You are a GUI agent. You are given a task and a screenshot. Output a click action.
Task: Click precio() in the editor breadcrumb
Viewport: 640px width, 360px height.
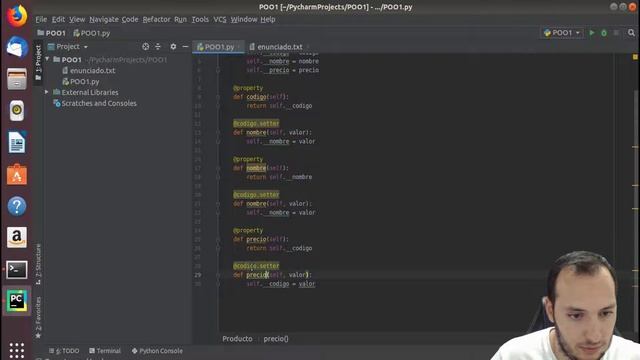[x=276, y=339]
